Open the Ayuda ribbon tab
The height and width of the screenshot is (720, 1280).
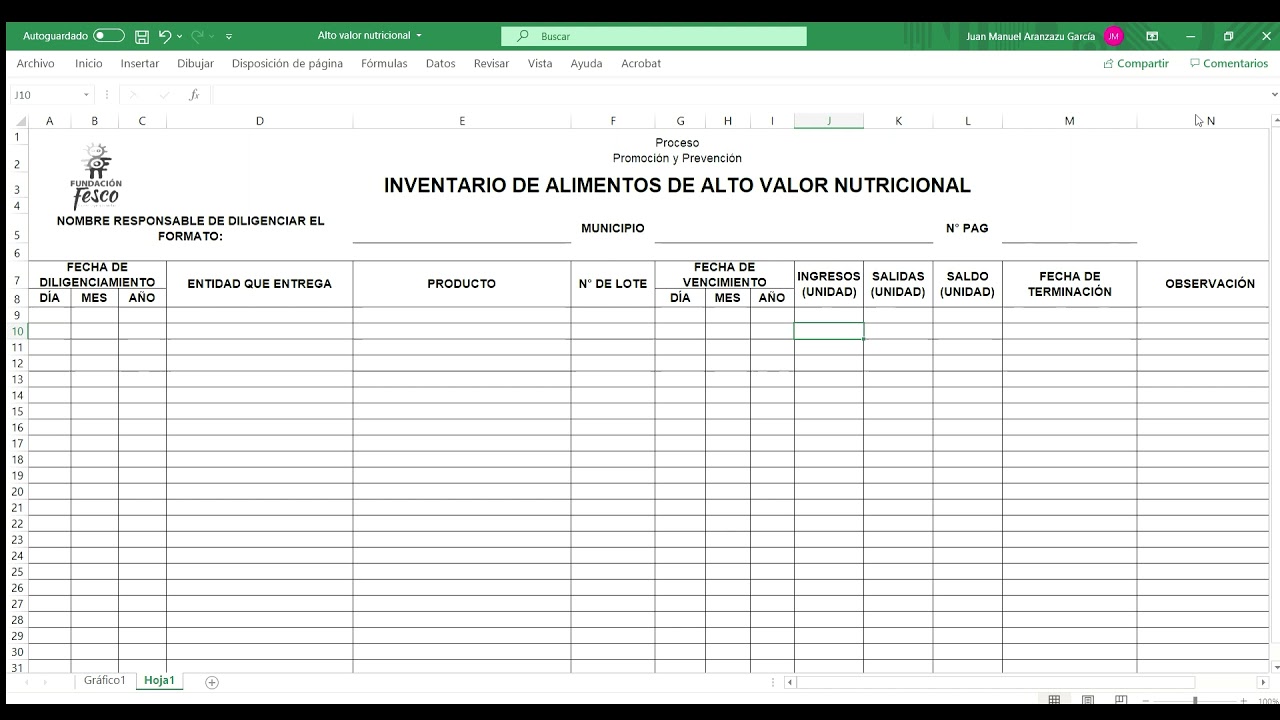click(x=587, y=63)
